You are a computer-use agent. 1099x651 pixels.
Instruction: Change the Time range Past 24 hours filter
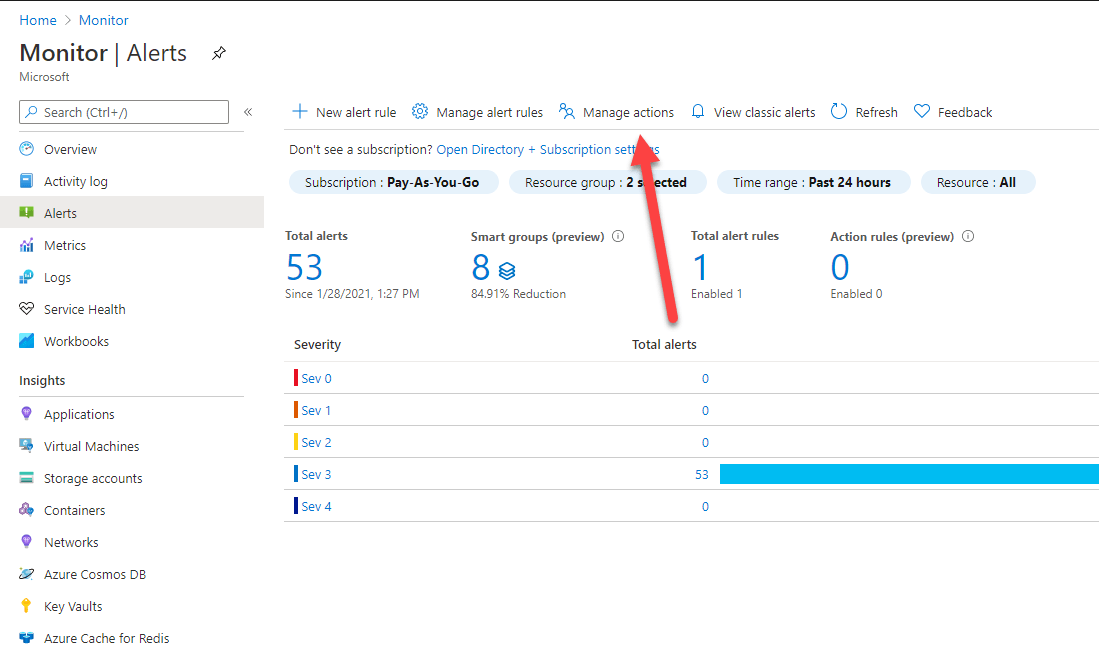click(812, 183)
